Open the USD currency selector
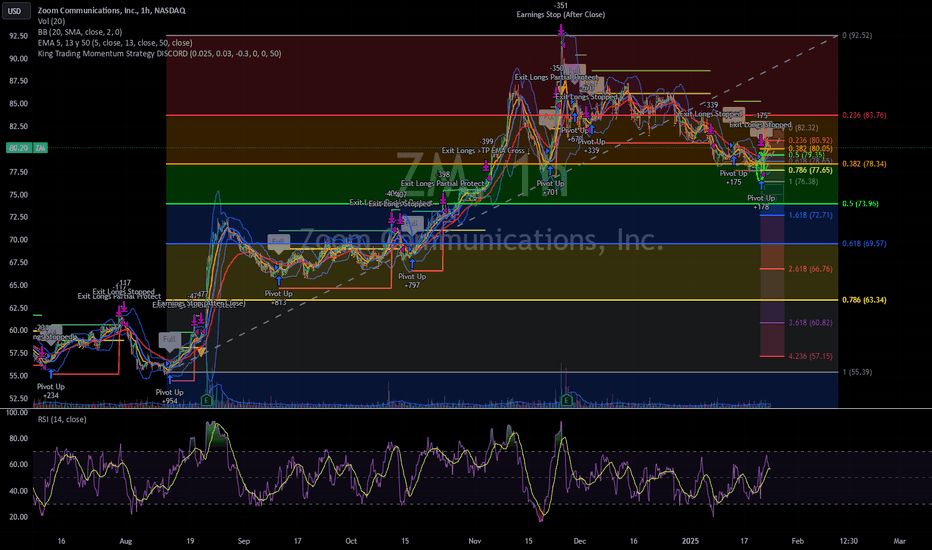This screenshot has height=550, width=932. [x=15, y=11]
